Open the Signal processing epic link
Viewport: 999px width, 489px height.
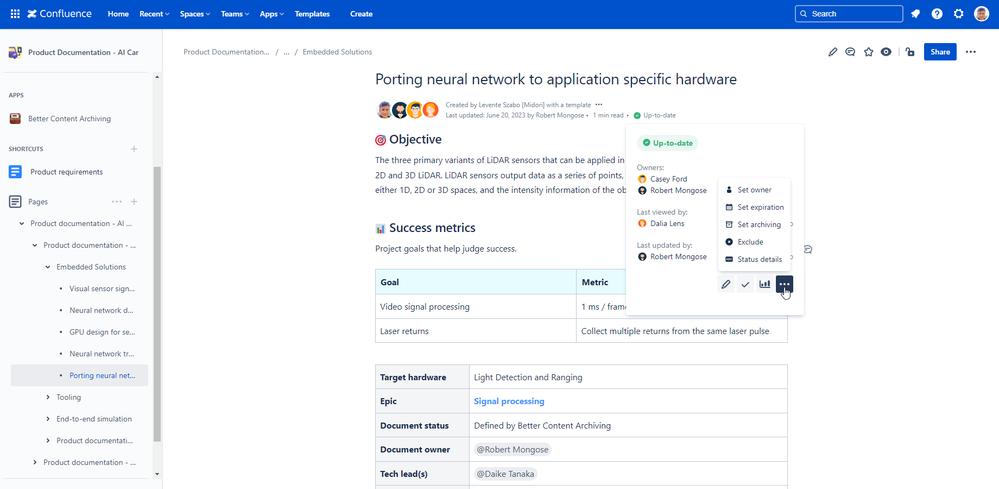coord(509,401)
